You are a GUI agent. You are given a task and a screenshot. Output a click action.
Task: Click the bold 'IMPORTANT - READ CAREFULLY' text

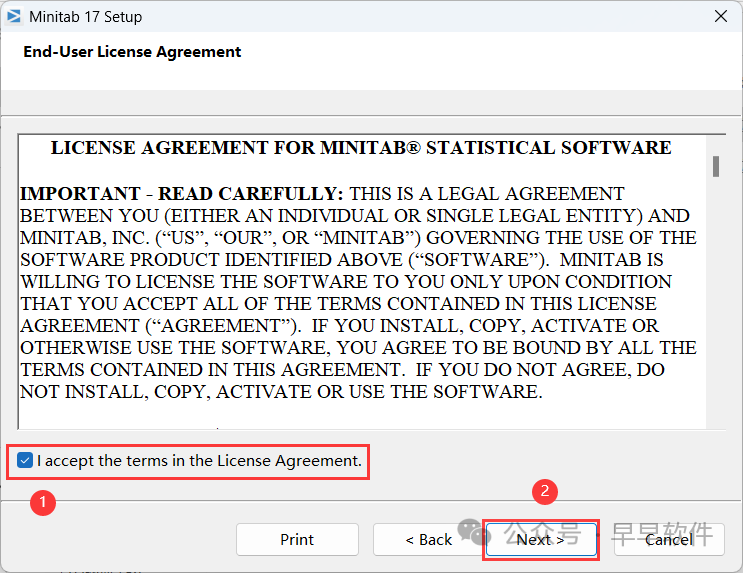pyautogui.click(x=182, y=193)
